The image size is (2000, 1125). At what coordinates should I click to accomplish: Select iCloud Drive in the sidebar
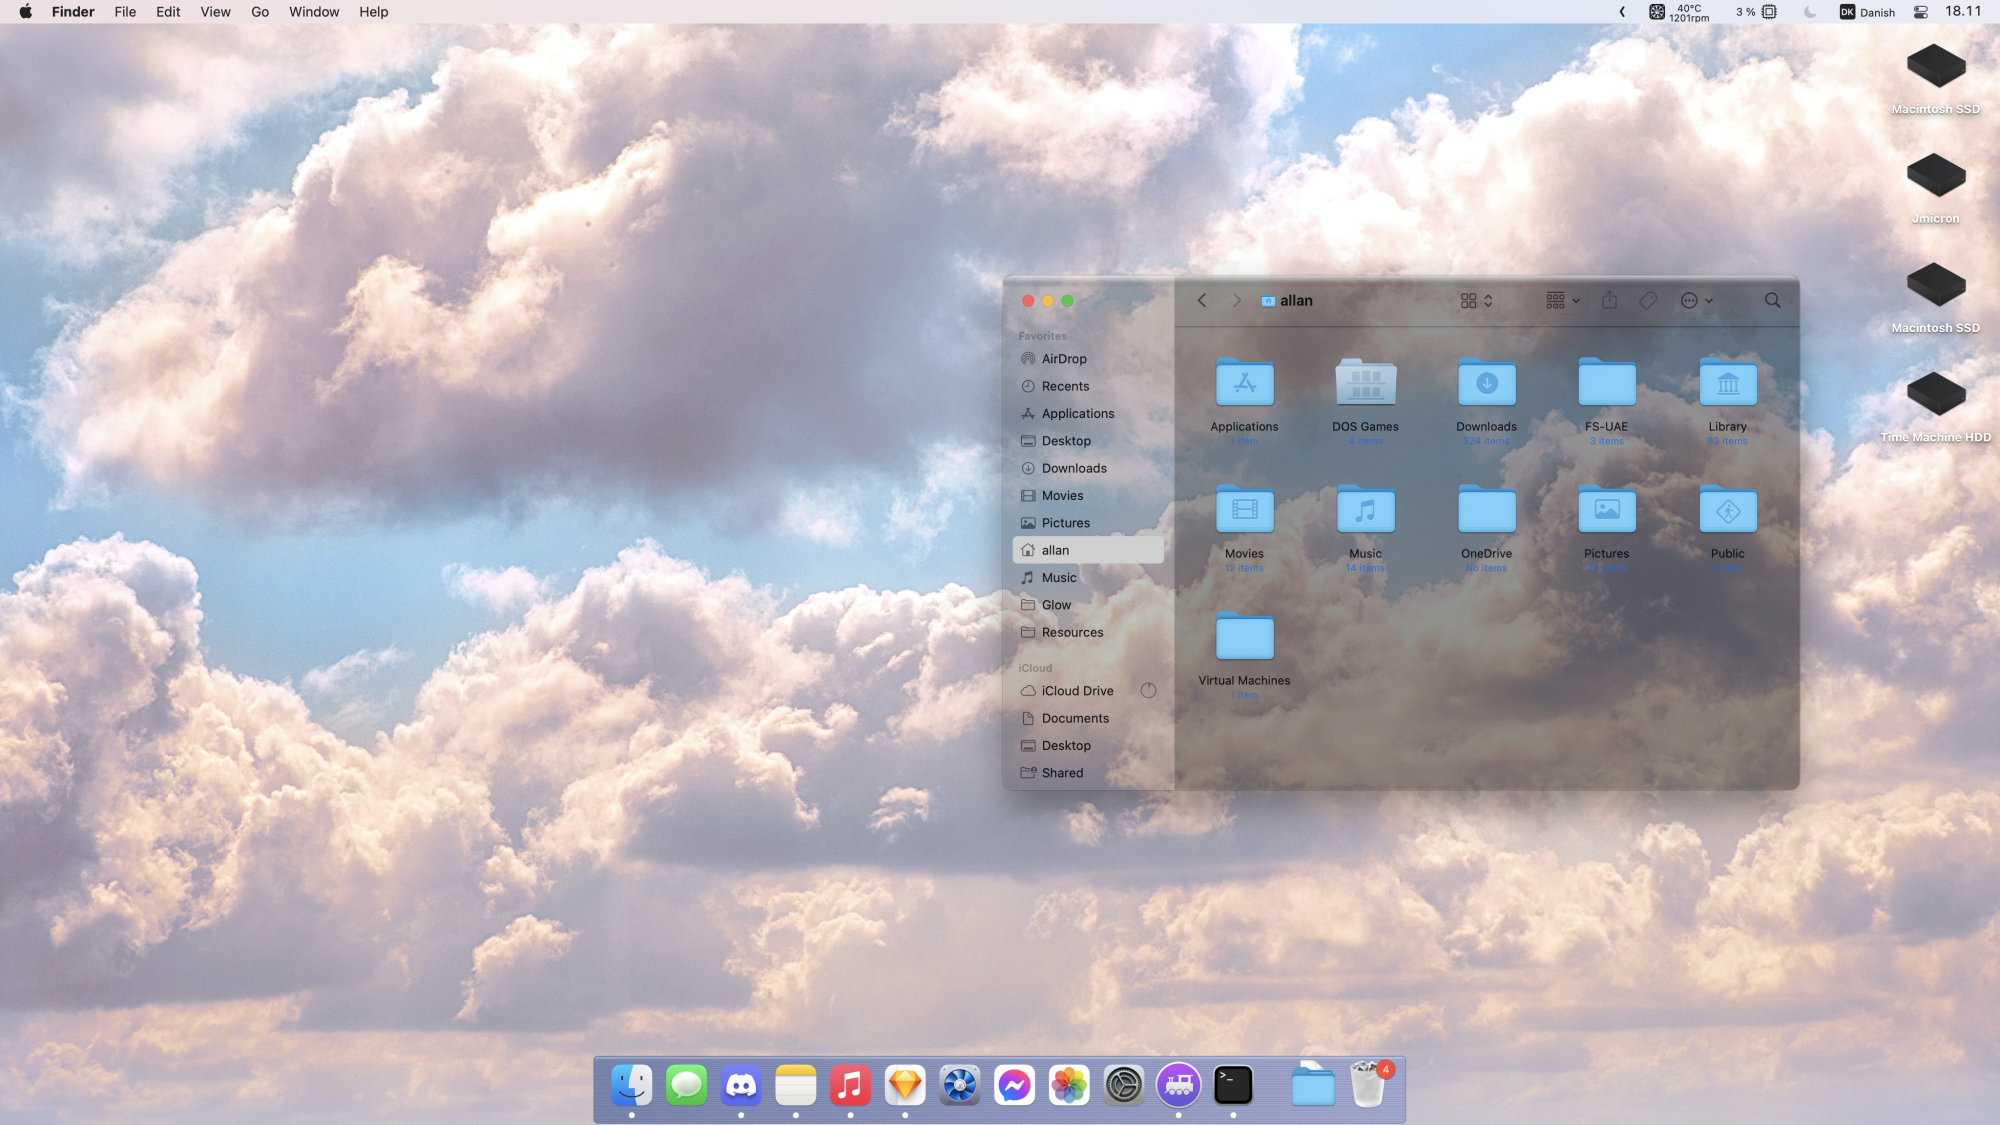click(x=1077, y=691)
